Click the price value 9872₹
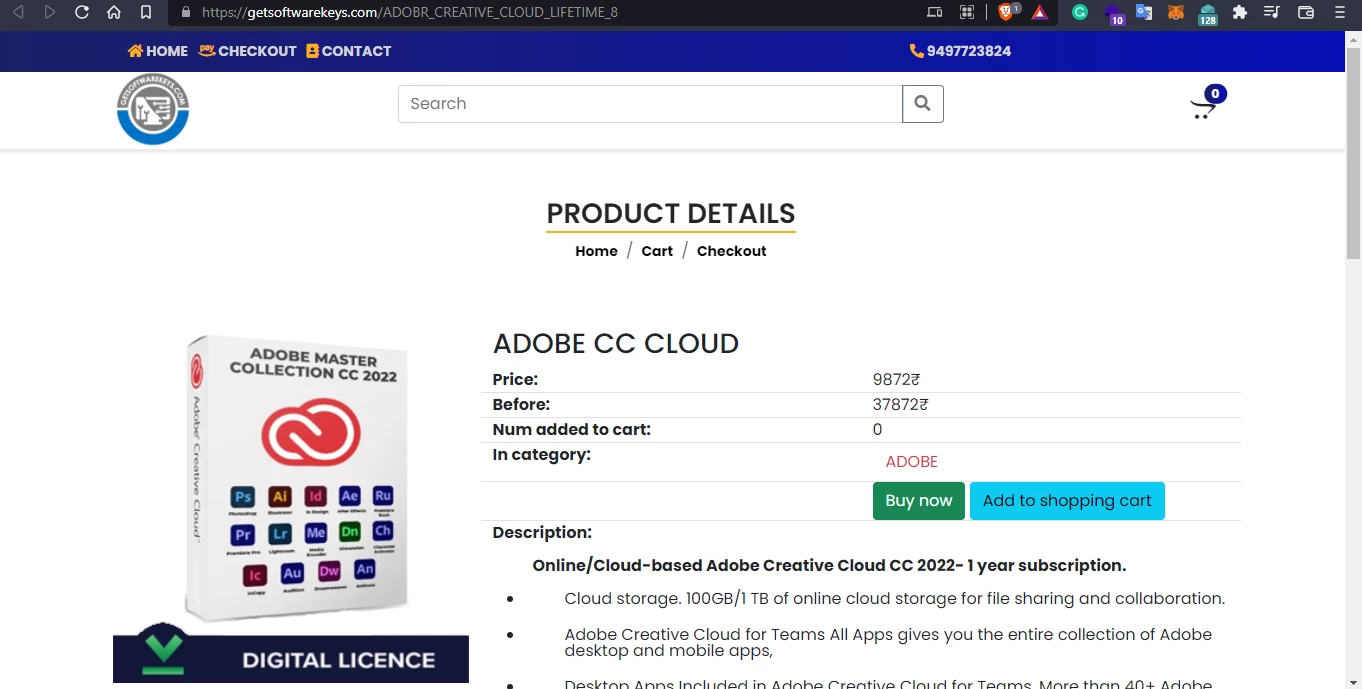 click(x=896, y=380)
